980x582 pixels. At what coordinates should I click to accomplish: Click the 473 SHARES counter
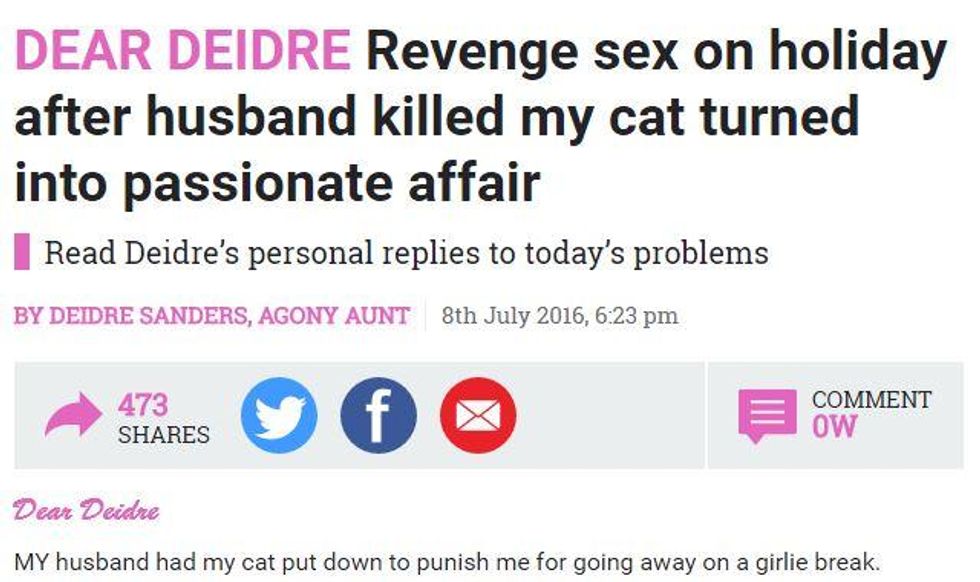(164, 418)
